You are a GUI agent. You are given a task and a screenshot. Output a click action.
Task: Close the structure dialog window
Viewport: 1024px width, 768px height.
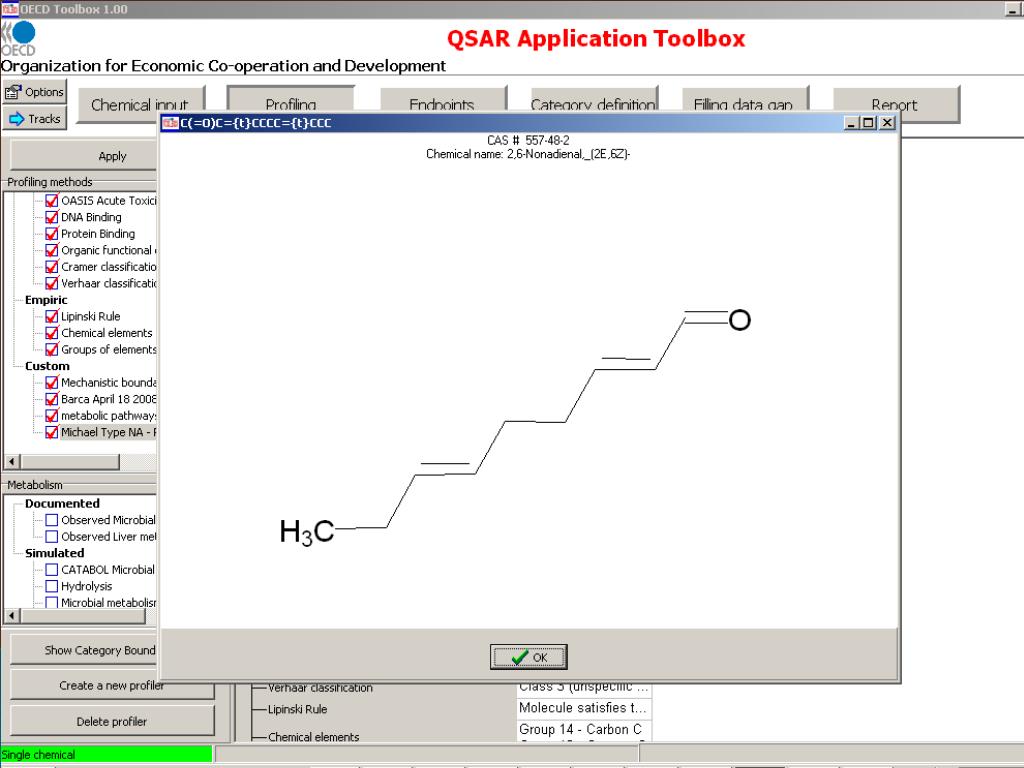click(887, 123)
